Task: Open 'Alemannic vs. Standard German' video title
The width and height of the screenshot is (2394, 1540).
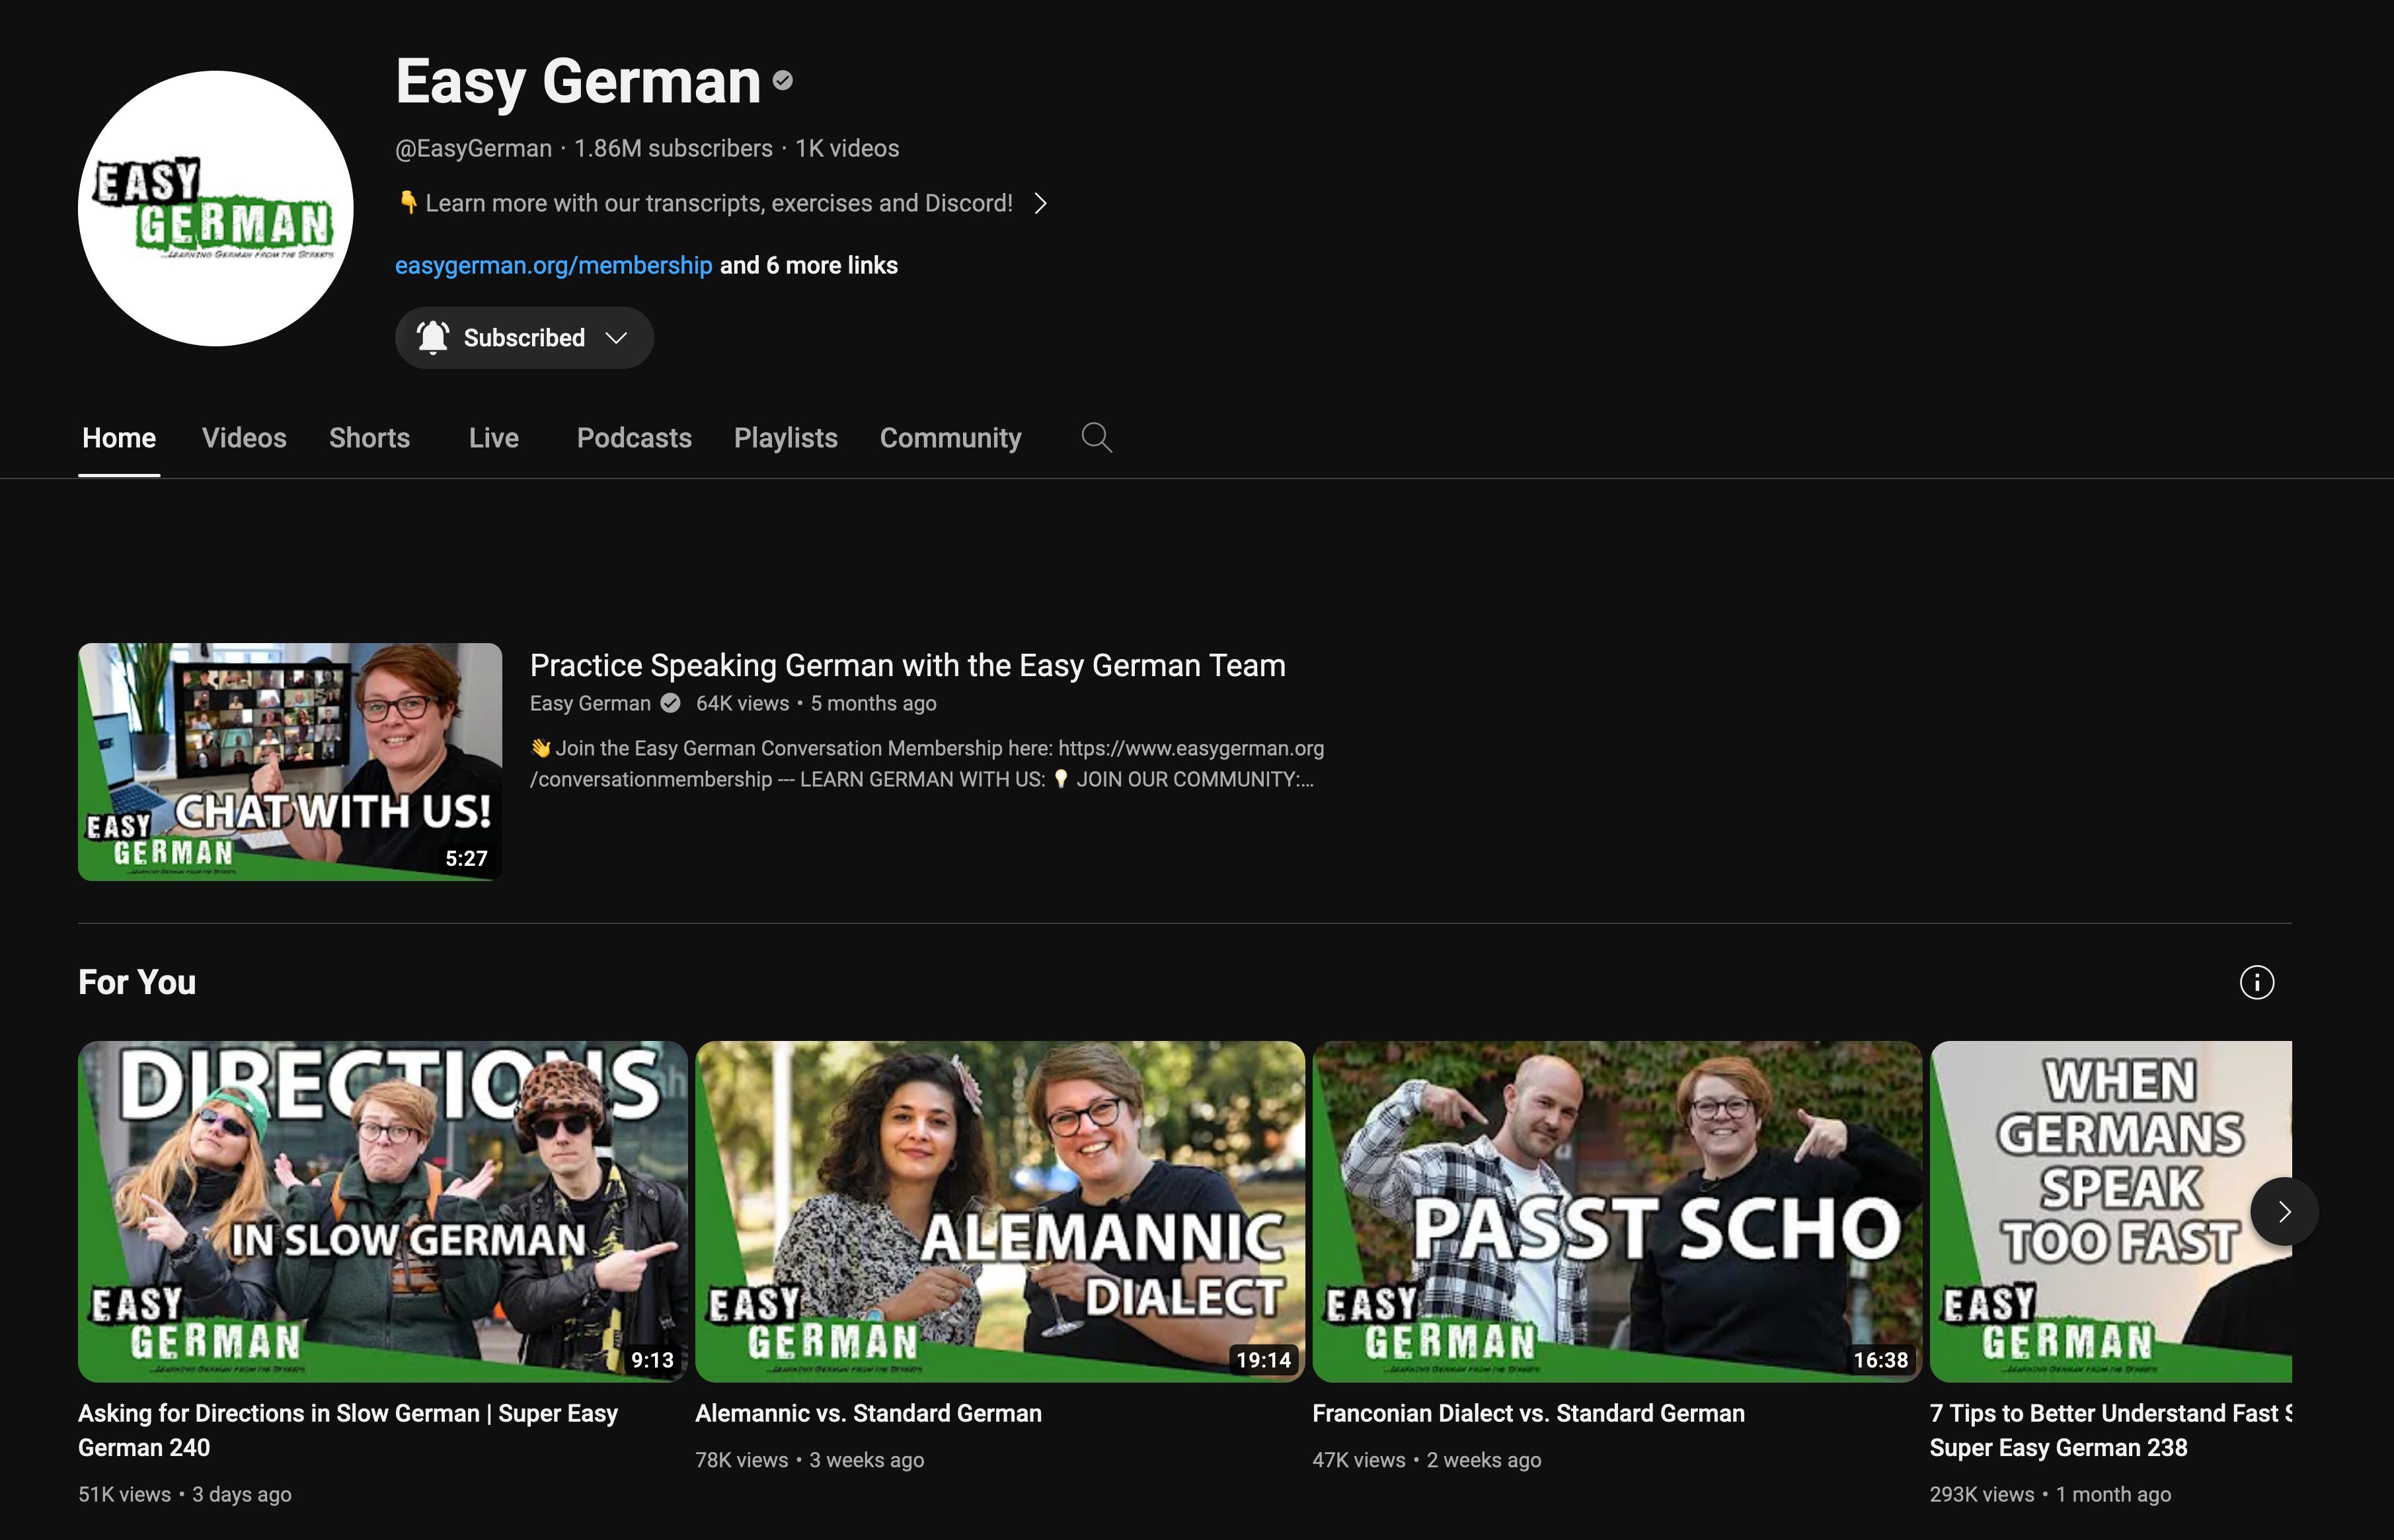Action: point(868,1413)
